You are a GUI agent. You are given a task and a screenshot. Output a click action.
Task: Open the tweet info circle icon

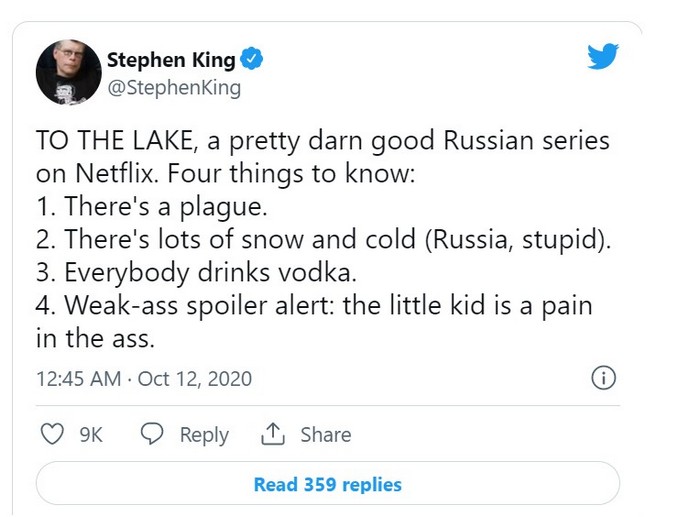[x=603, y=378]
